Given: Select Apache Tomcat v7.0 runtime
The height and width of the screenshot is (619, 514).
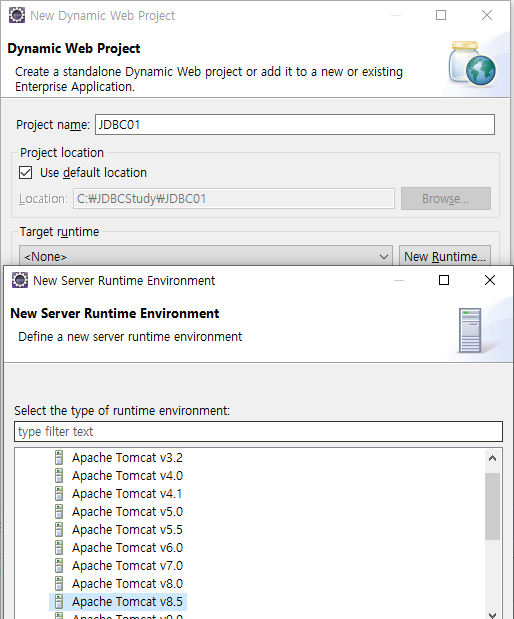Looking at the screenshot, I should point(127,566).
